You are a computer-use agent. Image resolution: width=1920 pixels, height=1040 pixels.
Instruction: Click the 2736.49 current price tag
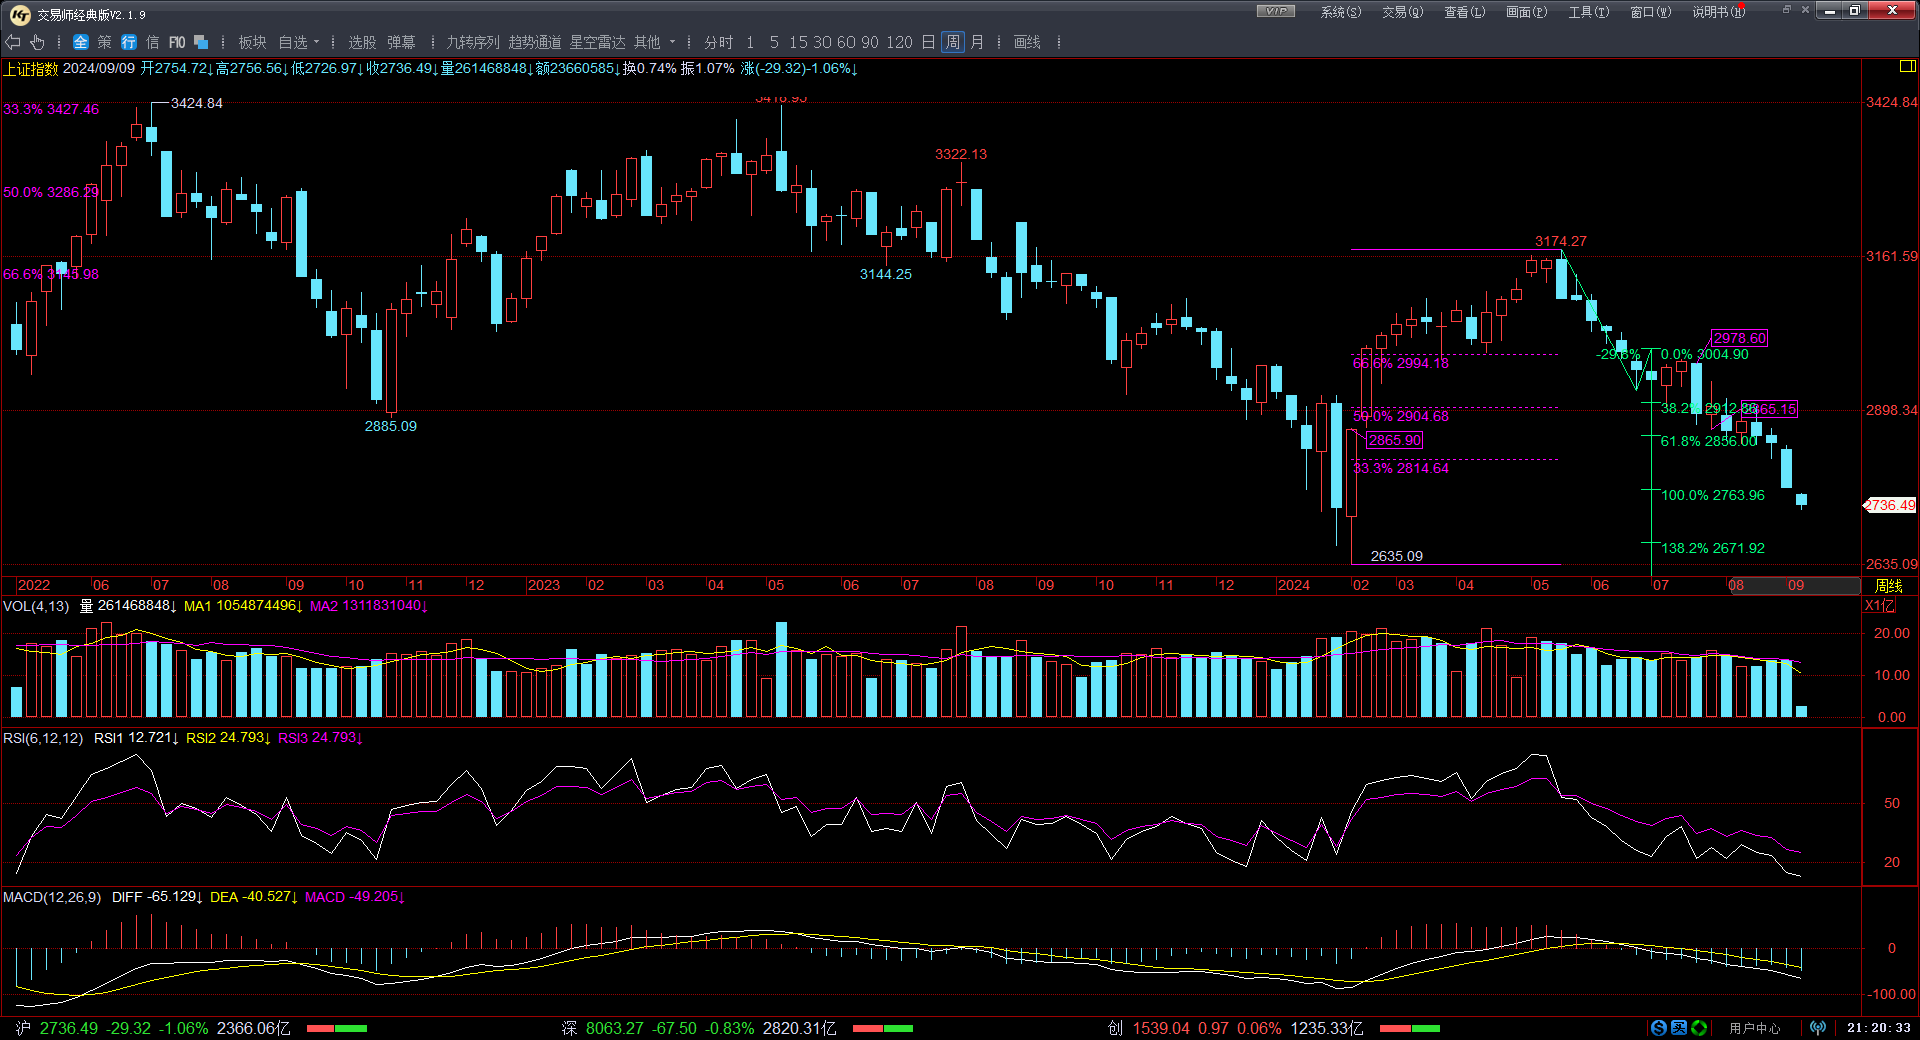coord(1890,505)
